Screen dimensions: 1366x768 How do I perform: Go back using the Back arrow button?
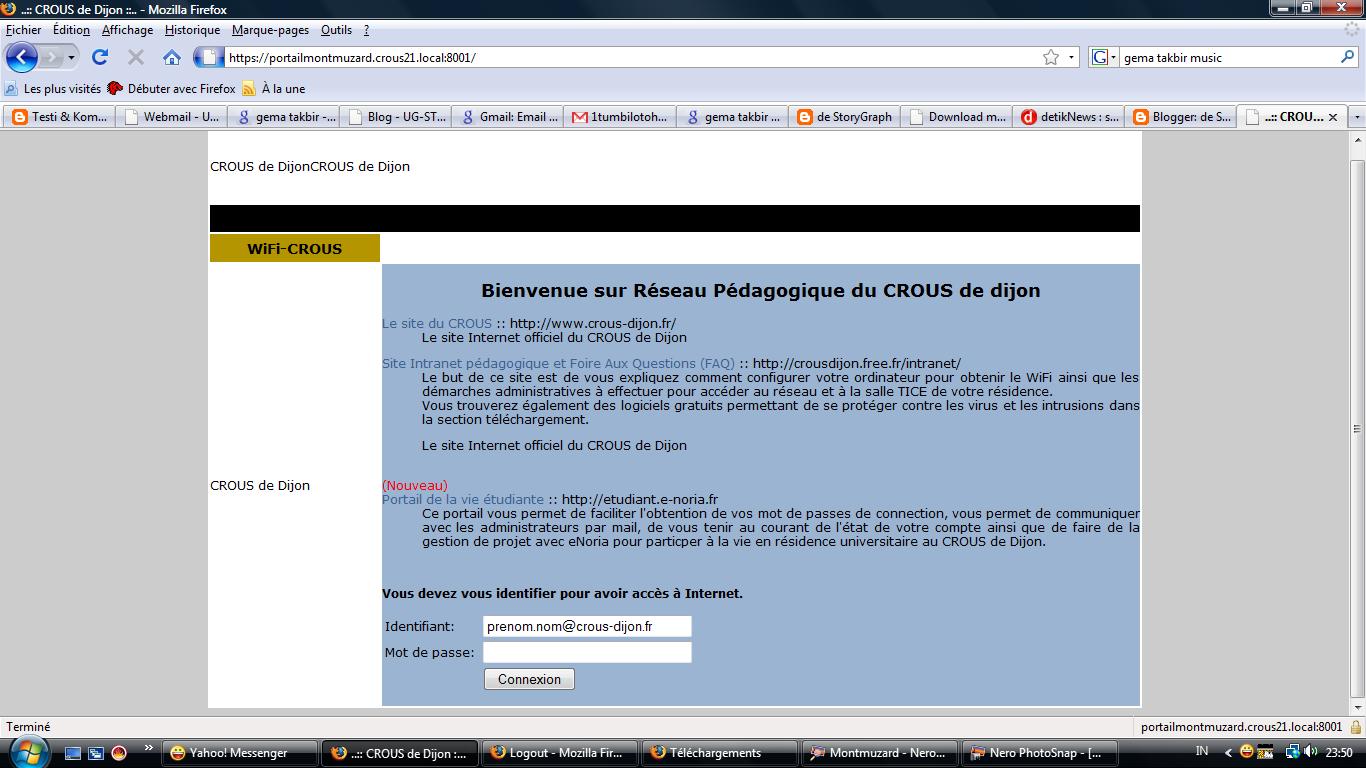(x=22, y=57)
